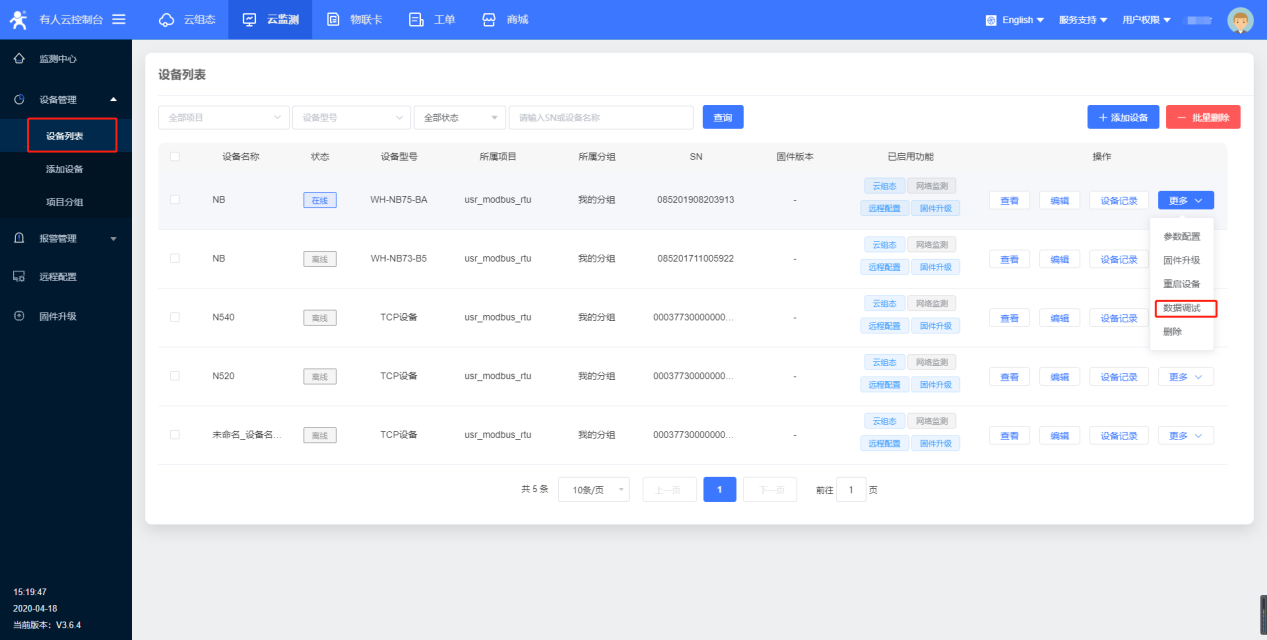The image size is (1267, 640).
Task: Click 设备记录 for device N540
Action: [x=1119, y=318]
